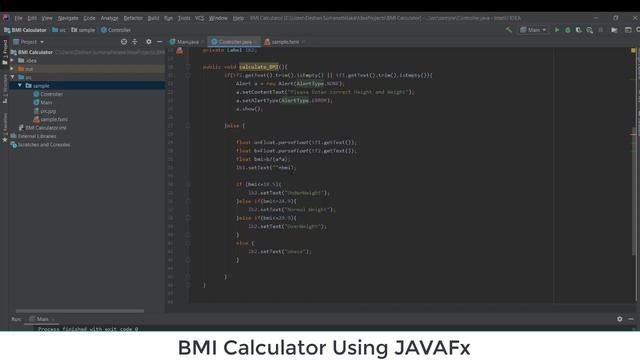Open the Navigate menu
This screenshot has width=640, height=360.
point(68,18)
